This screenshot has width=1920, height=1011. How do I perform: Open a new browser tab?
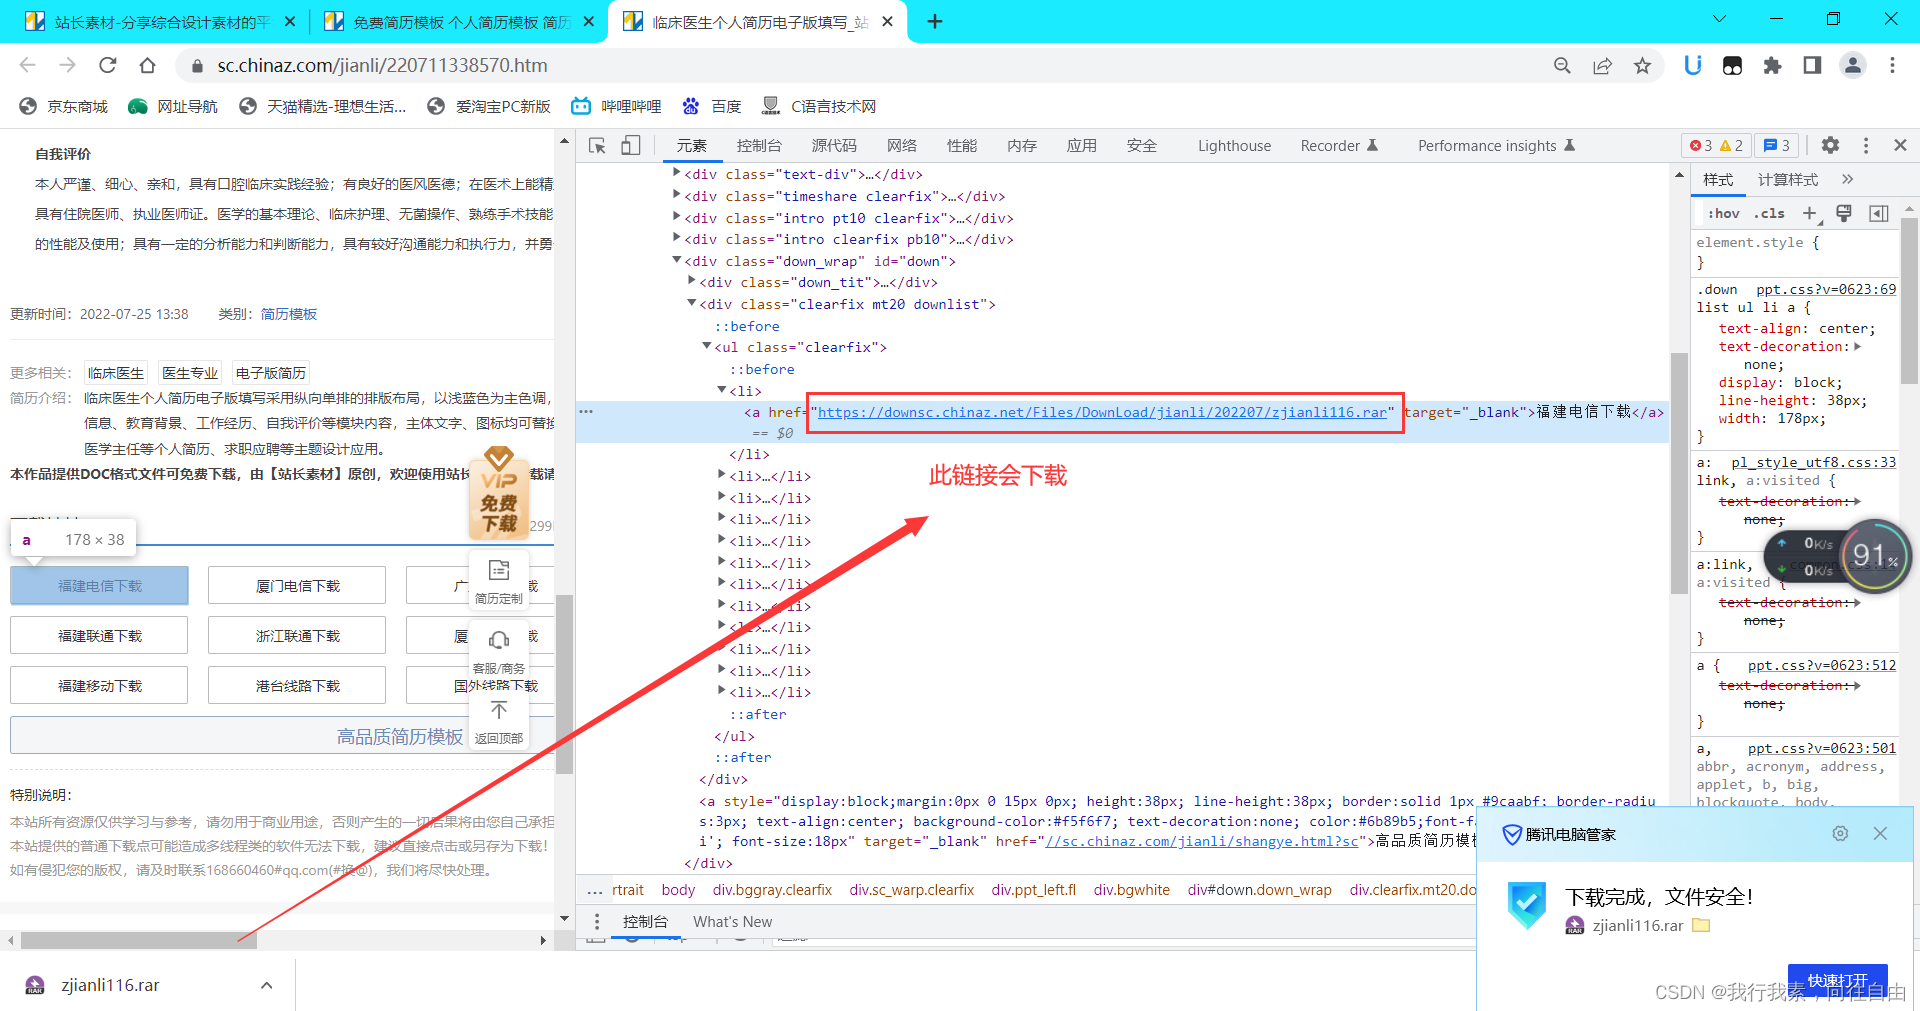tap(935, 21)
